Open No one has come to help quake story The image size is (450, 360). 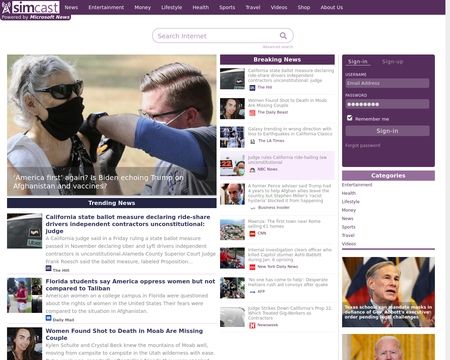(288, 282)
